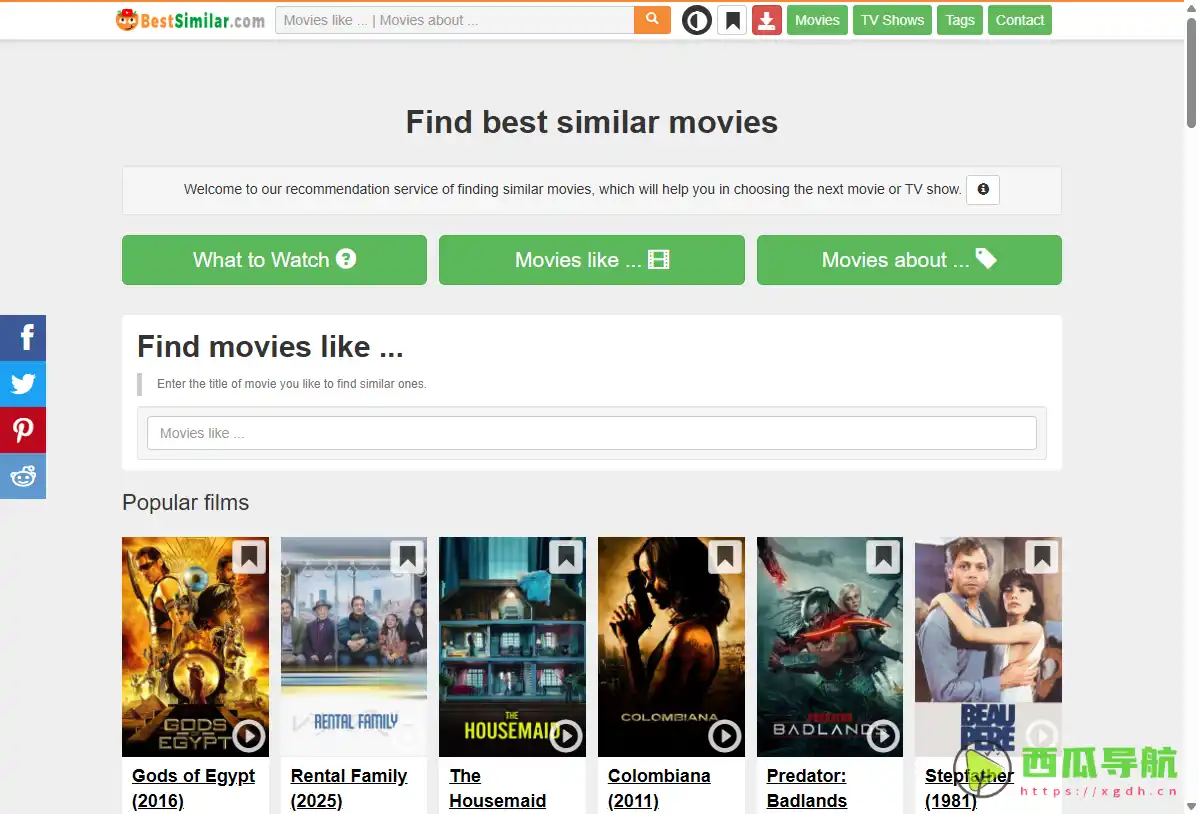Click the green Movies about button
The width and height of the screenshot is (1199, 814).
908,260
